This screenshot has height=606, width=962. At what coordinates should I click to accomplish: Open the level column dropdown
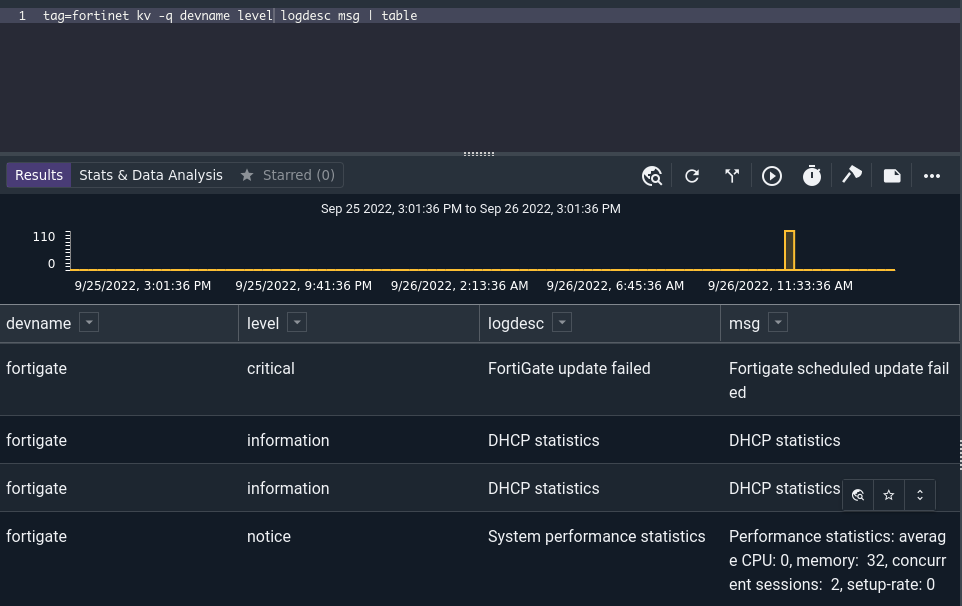297,322
